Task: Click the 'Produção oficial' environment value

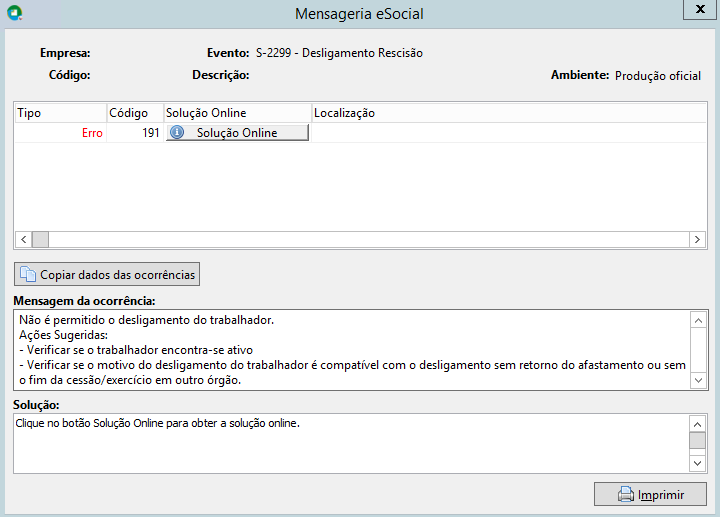Action: tap(658, 76)
